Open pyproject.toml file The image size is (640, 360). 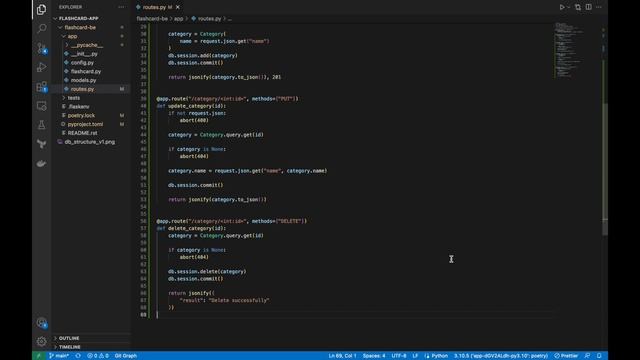[x=85, y=124]
